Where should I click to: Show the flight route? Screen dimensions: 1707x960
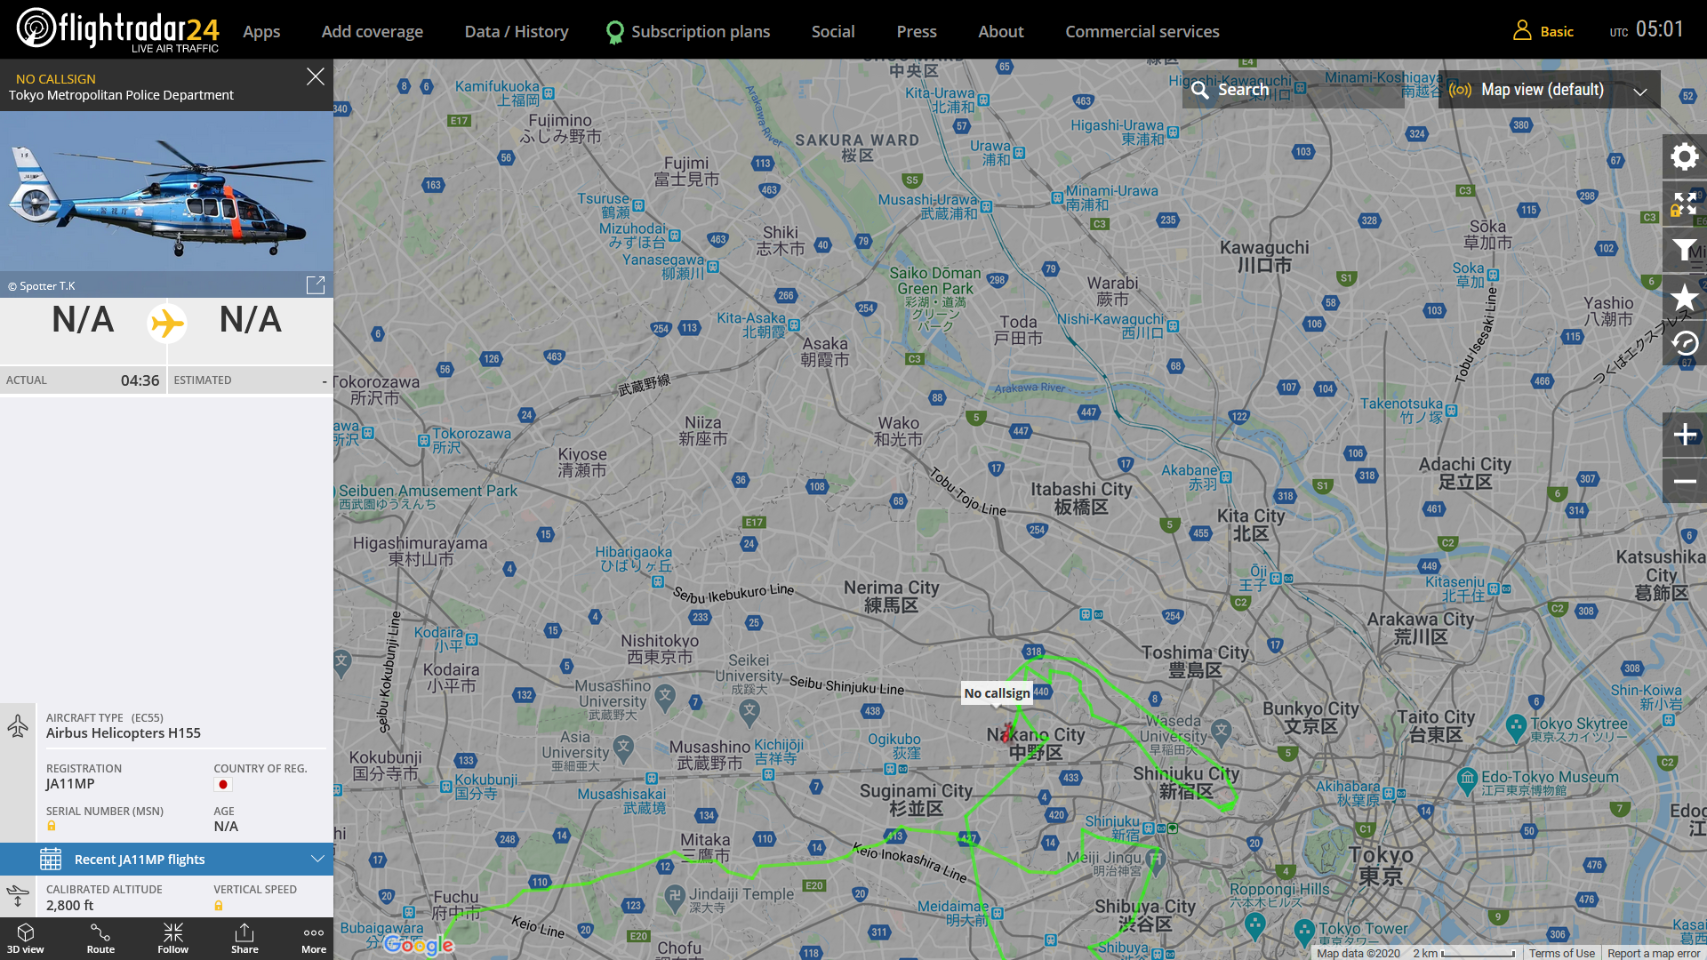(x=100, y=939)
